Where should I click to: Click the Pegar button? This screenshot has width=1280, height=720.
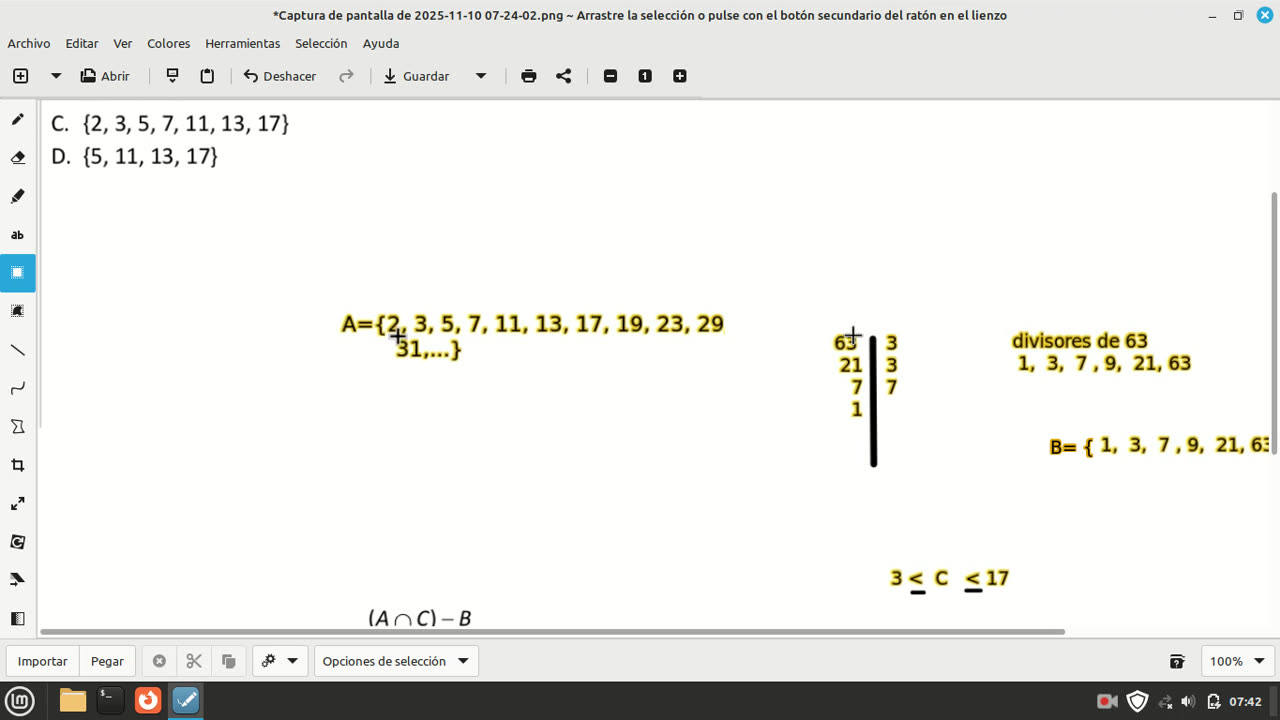tap(108, 661)
